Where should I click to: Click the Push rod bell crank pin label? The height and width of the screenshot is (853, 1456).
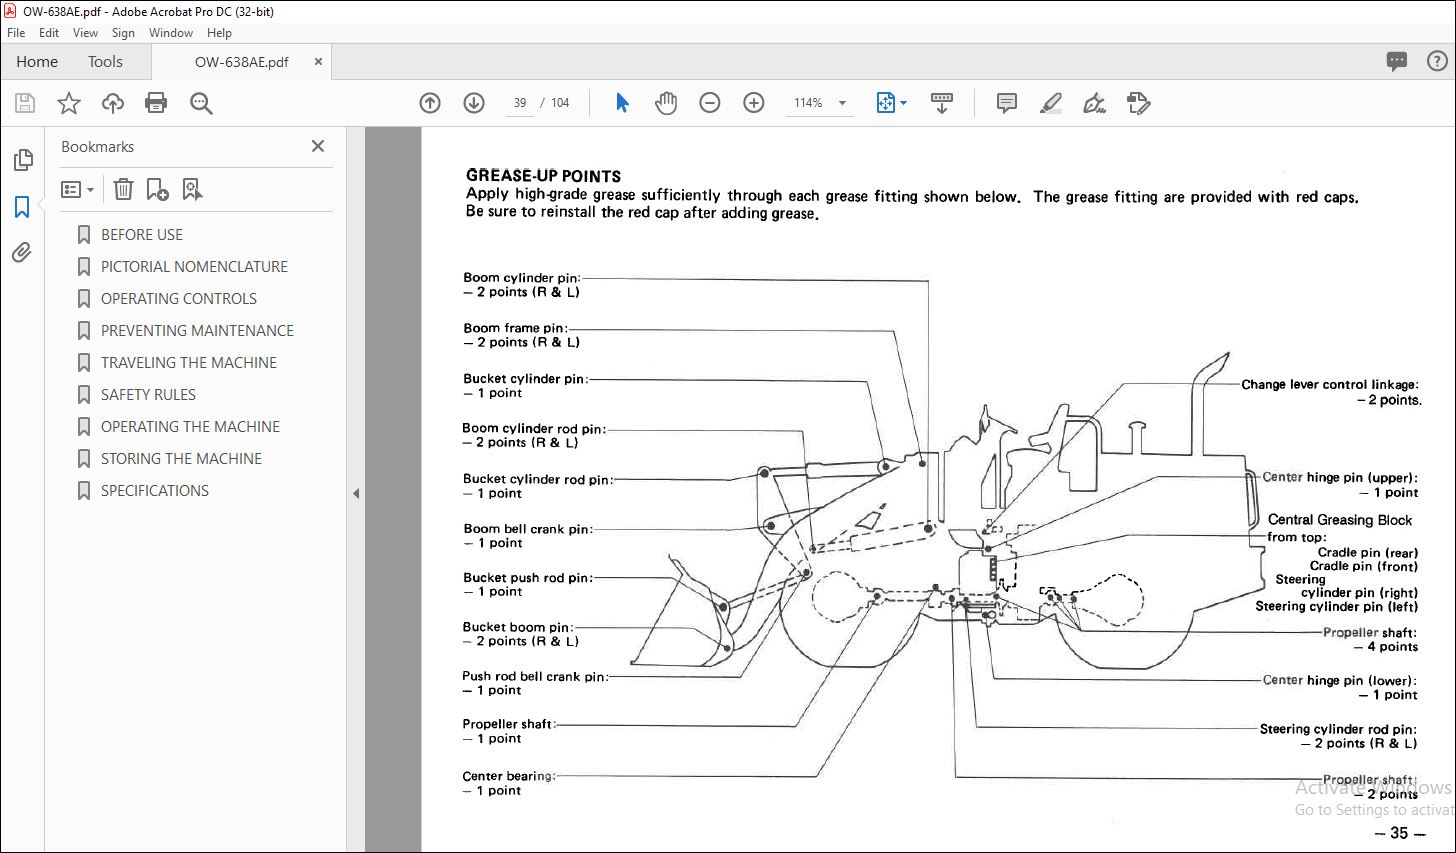[x=535, y=677]
